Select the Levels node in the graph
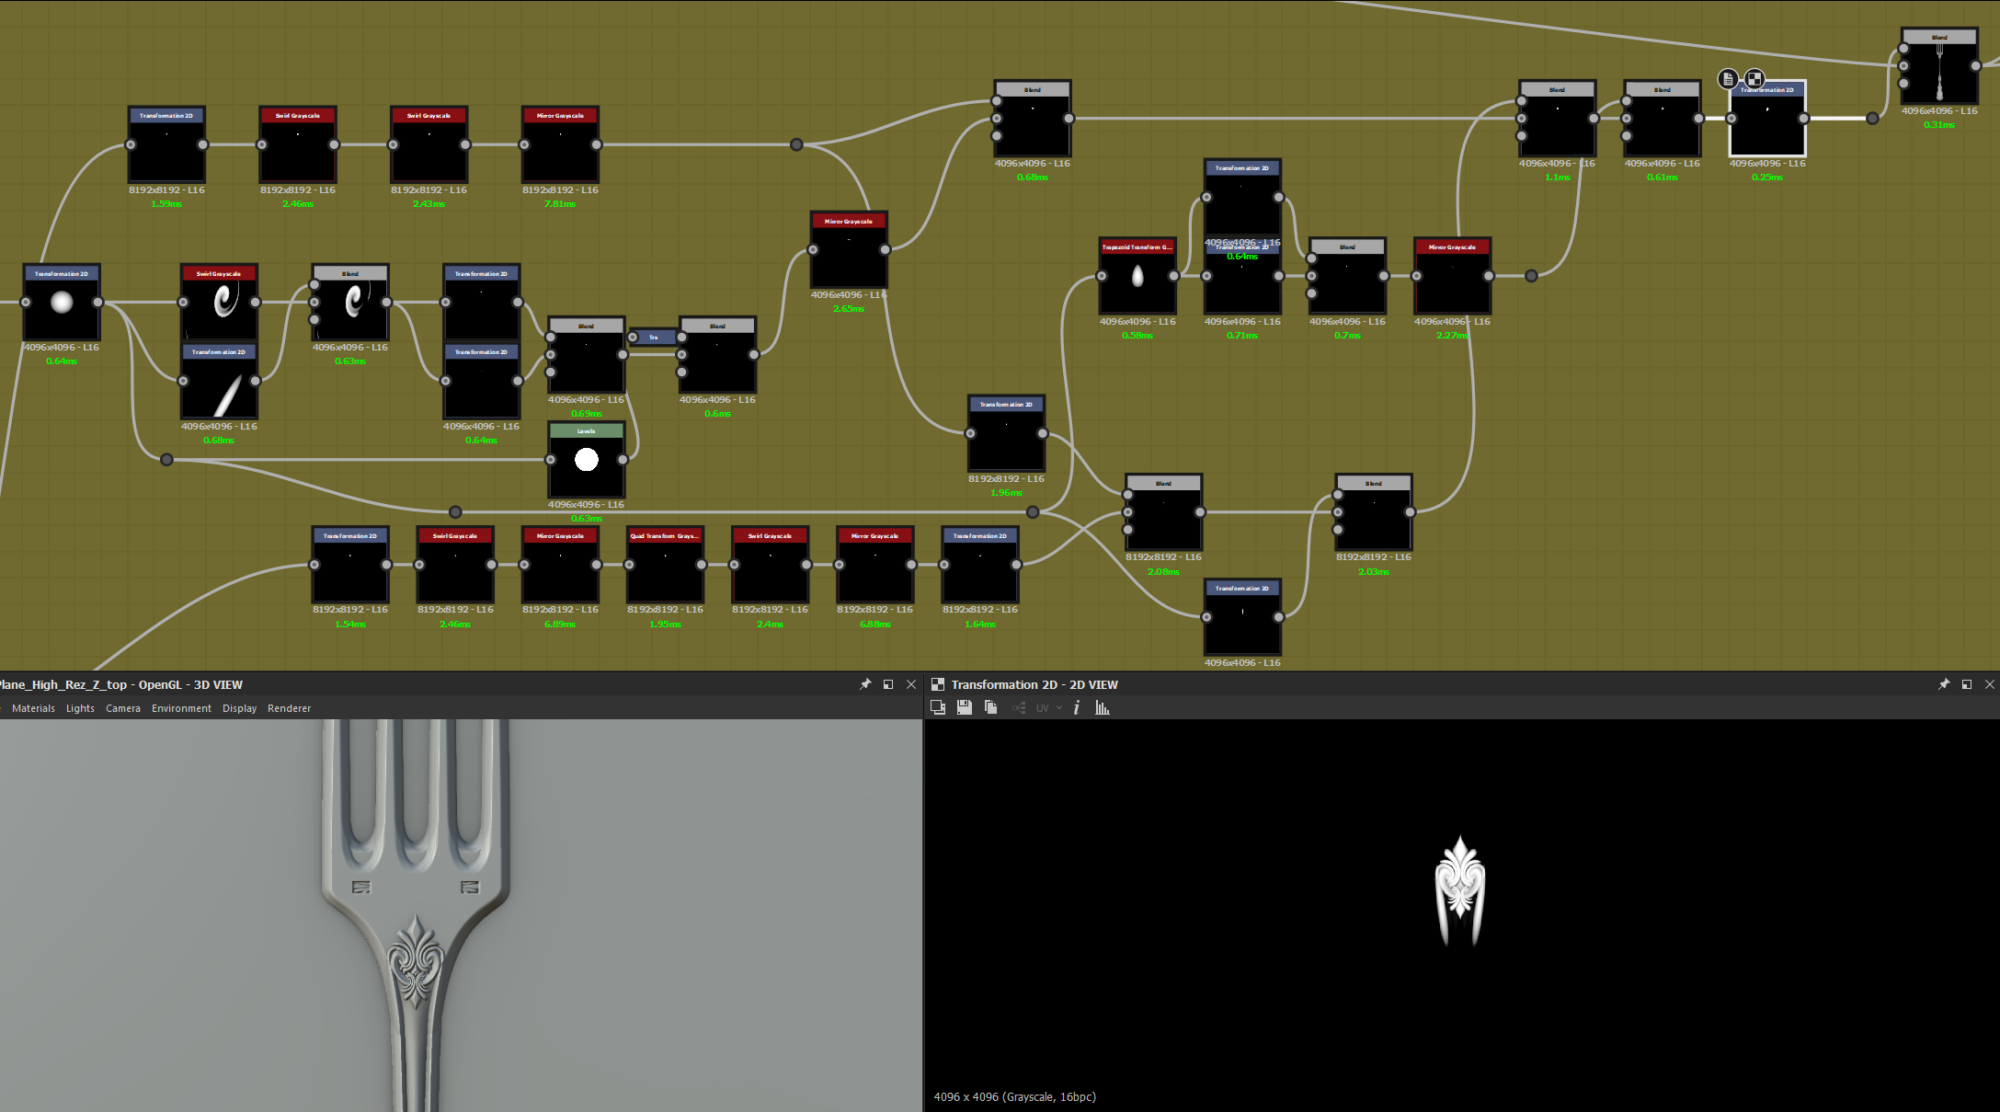The width and height of the screenshot is (2000, 1112). pyautogui.click(x=586, y=460)
